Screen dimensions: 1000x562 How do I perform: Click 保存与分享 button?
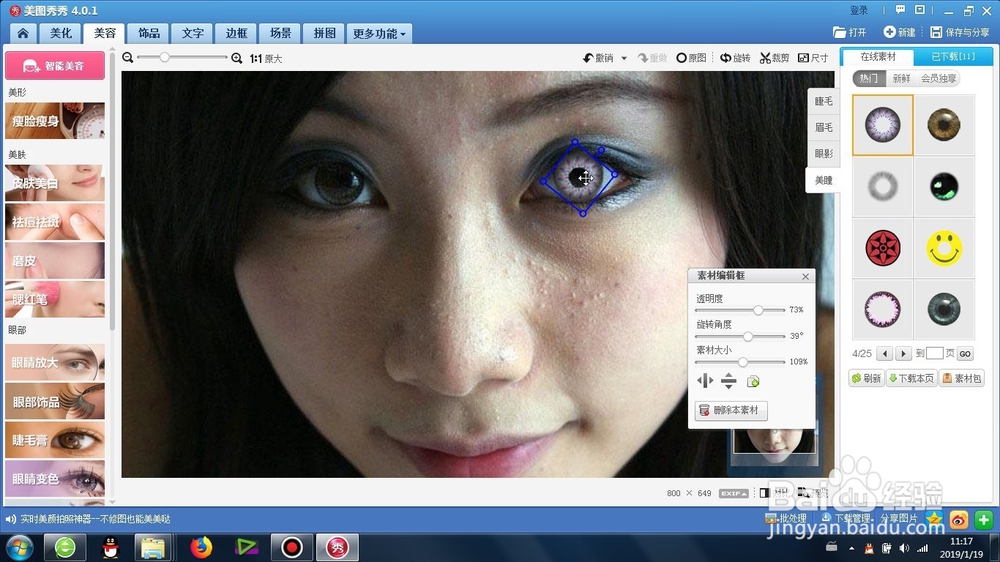pyautogui.click(x=959, y=32)
